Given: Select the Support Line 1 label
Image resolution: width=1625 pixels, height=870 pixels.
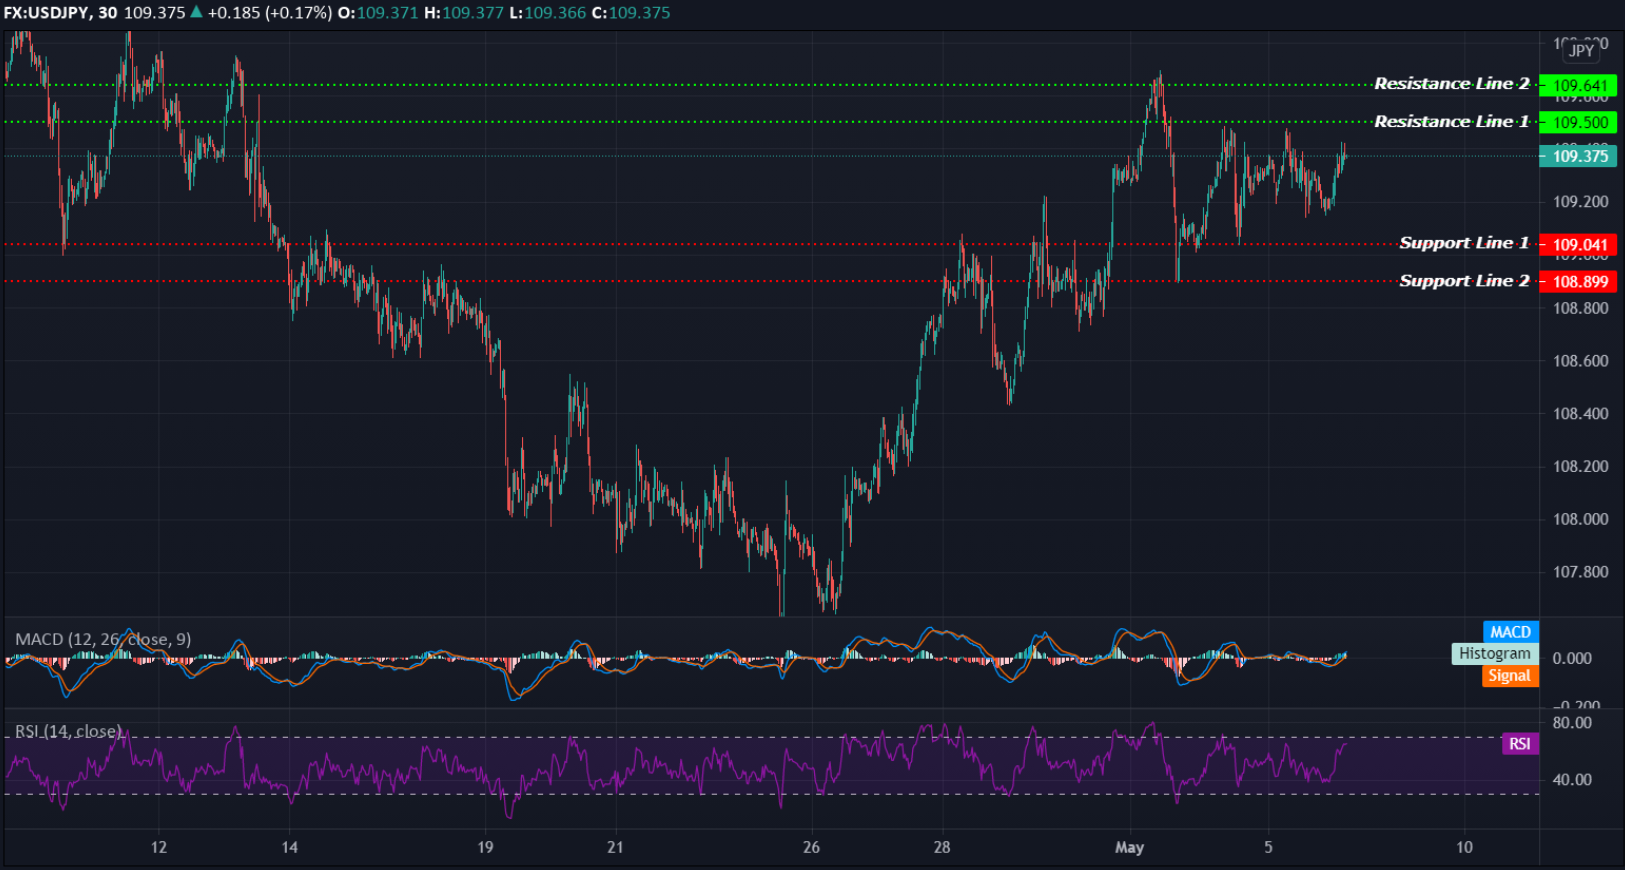Looking at the screenshot, I should click(x=1464, y=243).
